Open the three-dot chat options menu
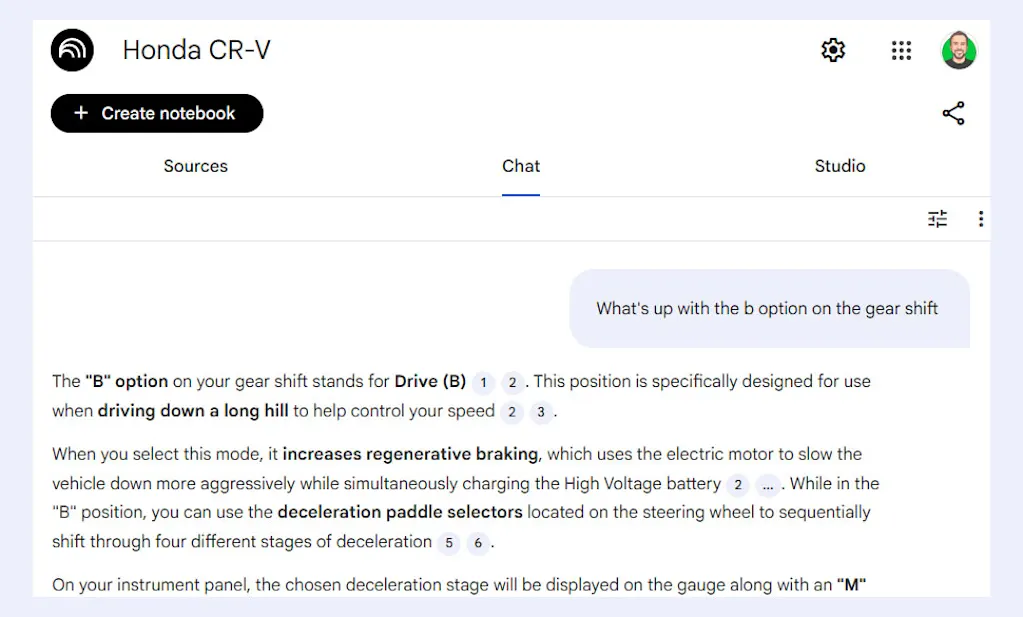 [x=980, y=219]
